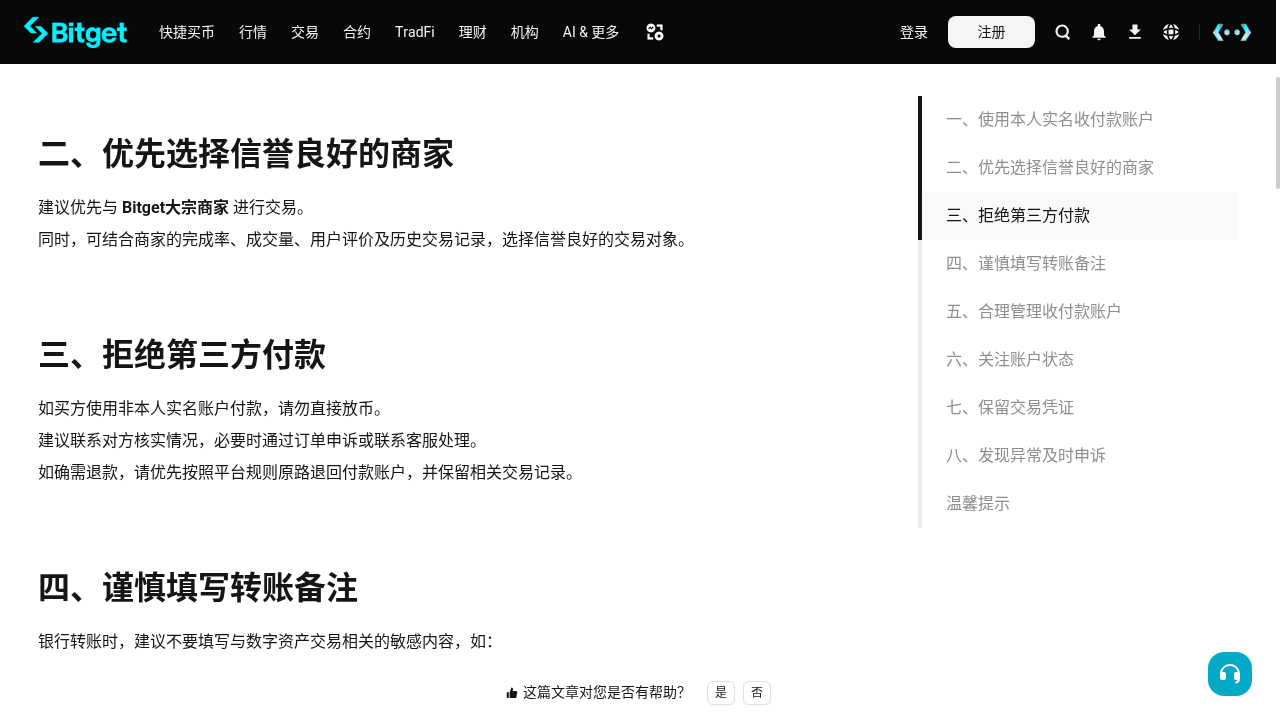The image size is (1280, 720).
Task: Open the TradFi menu
Action: (415, 32)
